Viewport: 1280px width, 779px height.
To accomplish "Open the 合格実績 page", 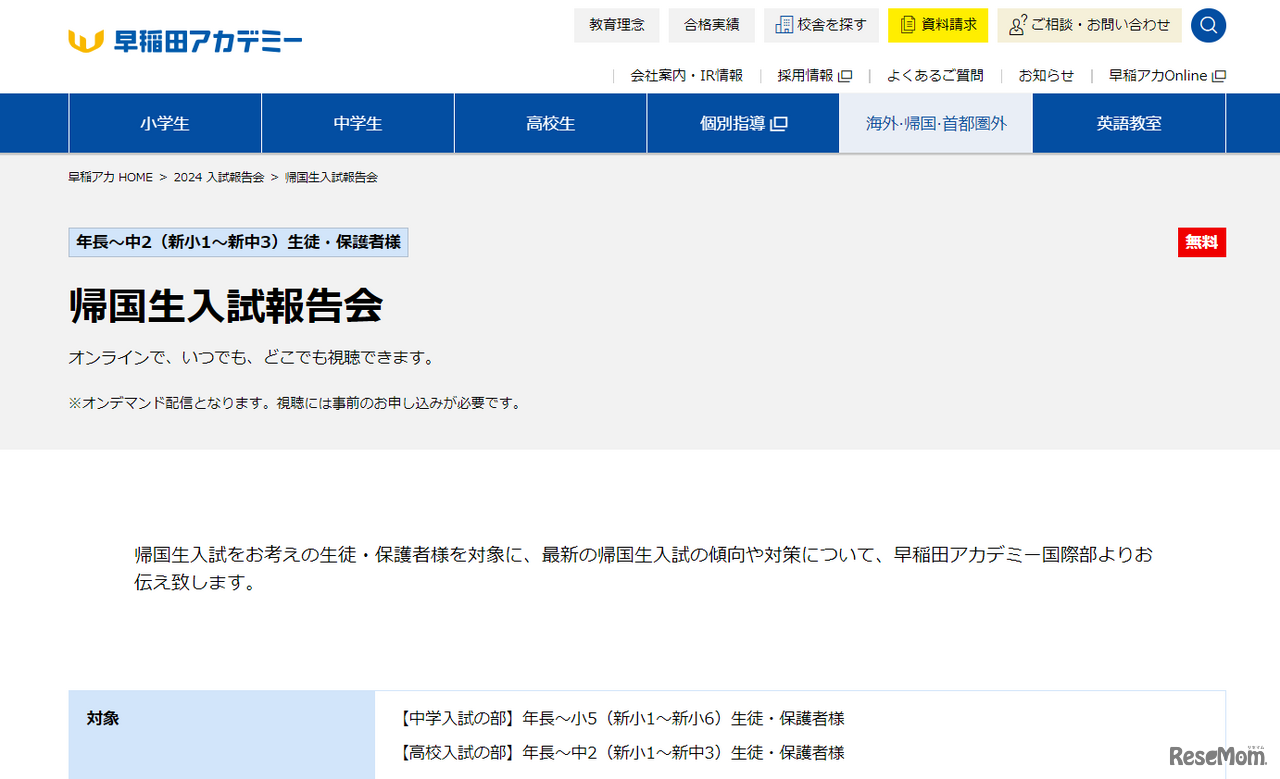I will click(x=712, y=25).
